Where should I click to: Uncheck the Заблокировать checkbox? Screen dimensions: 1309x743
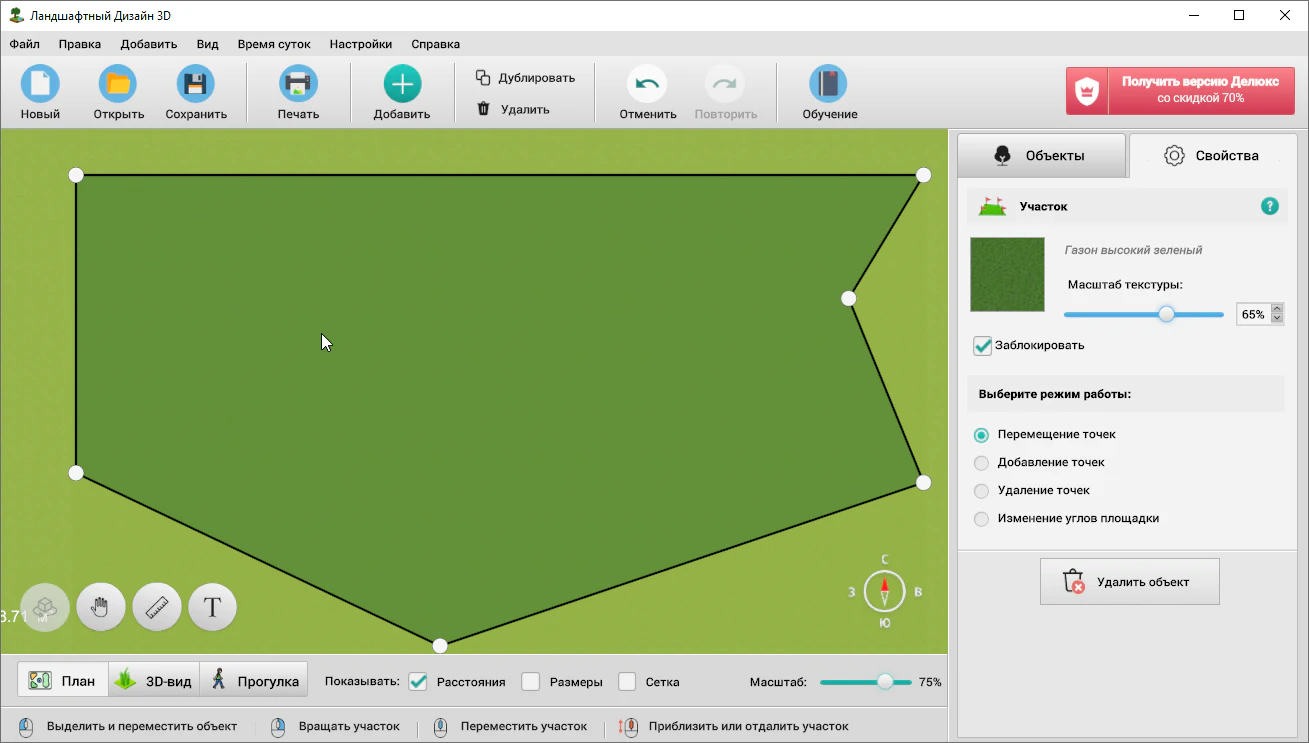click(x=982, y=346)
